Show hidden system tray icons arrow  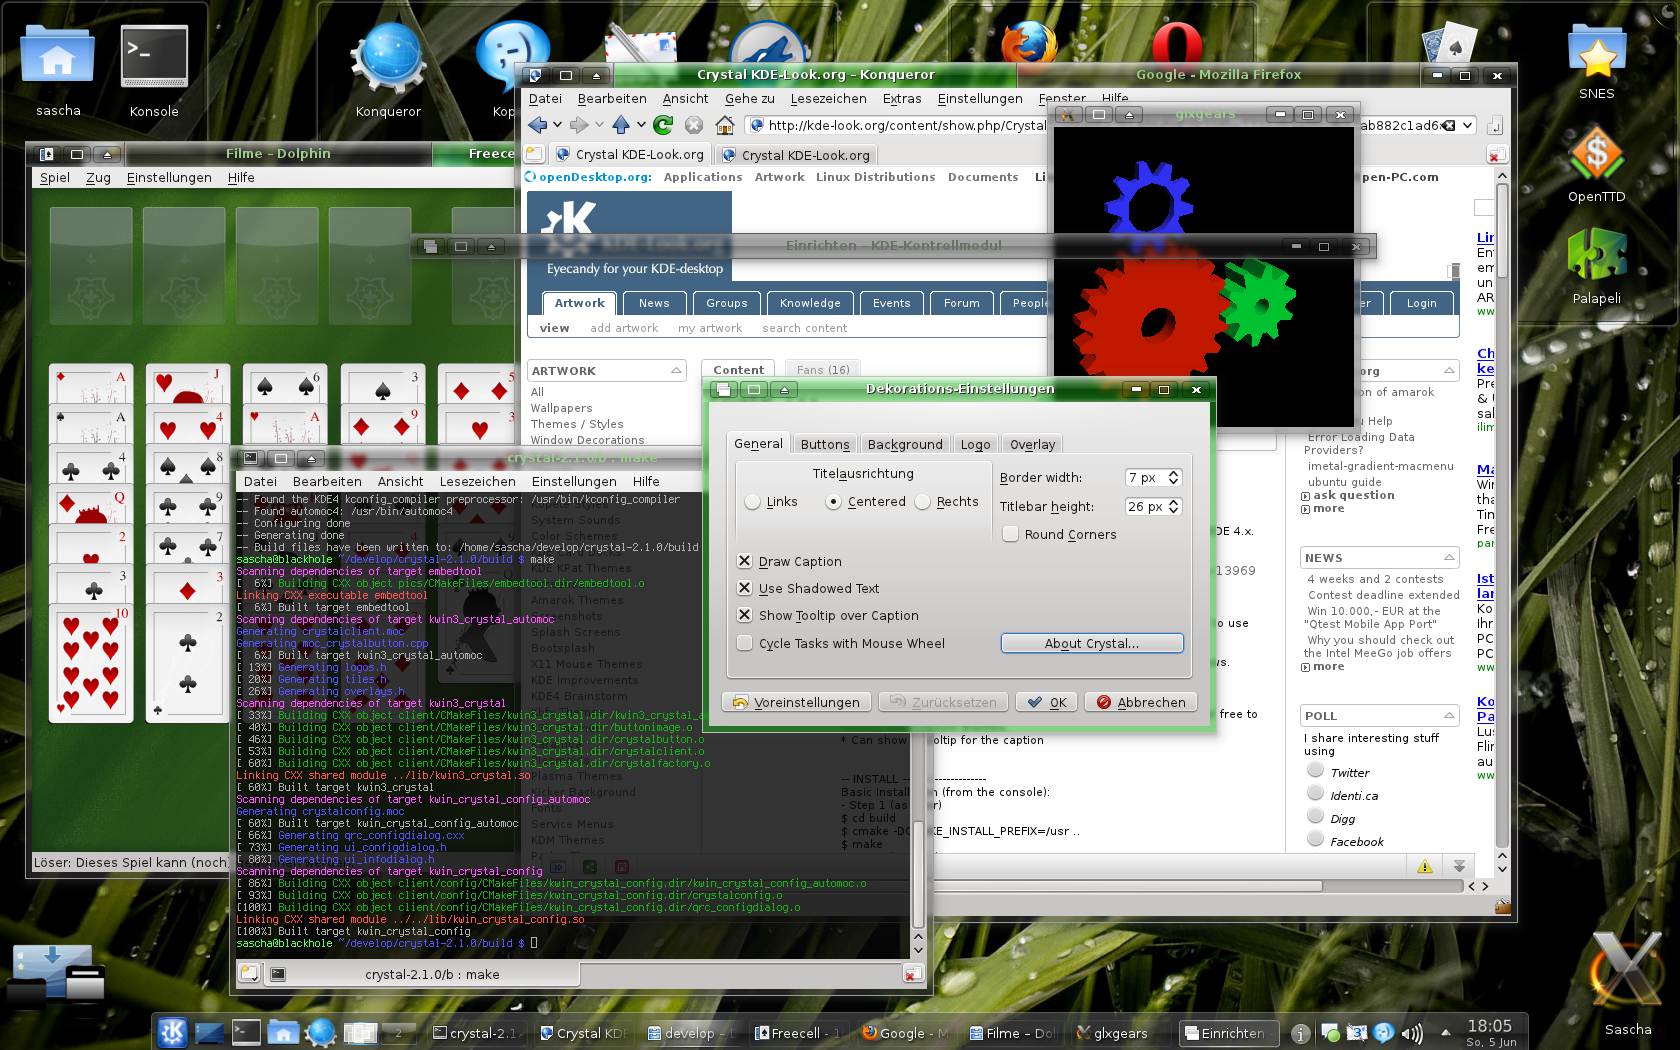tap(1445, 1032)
